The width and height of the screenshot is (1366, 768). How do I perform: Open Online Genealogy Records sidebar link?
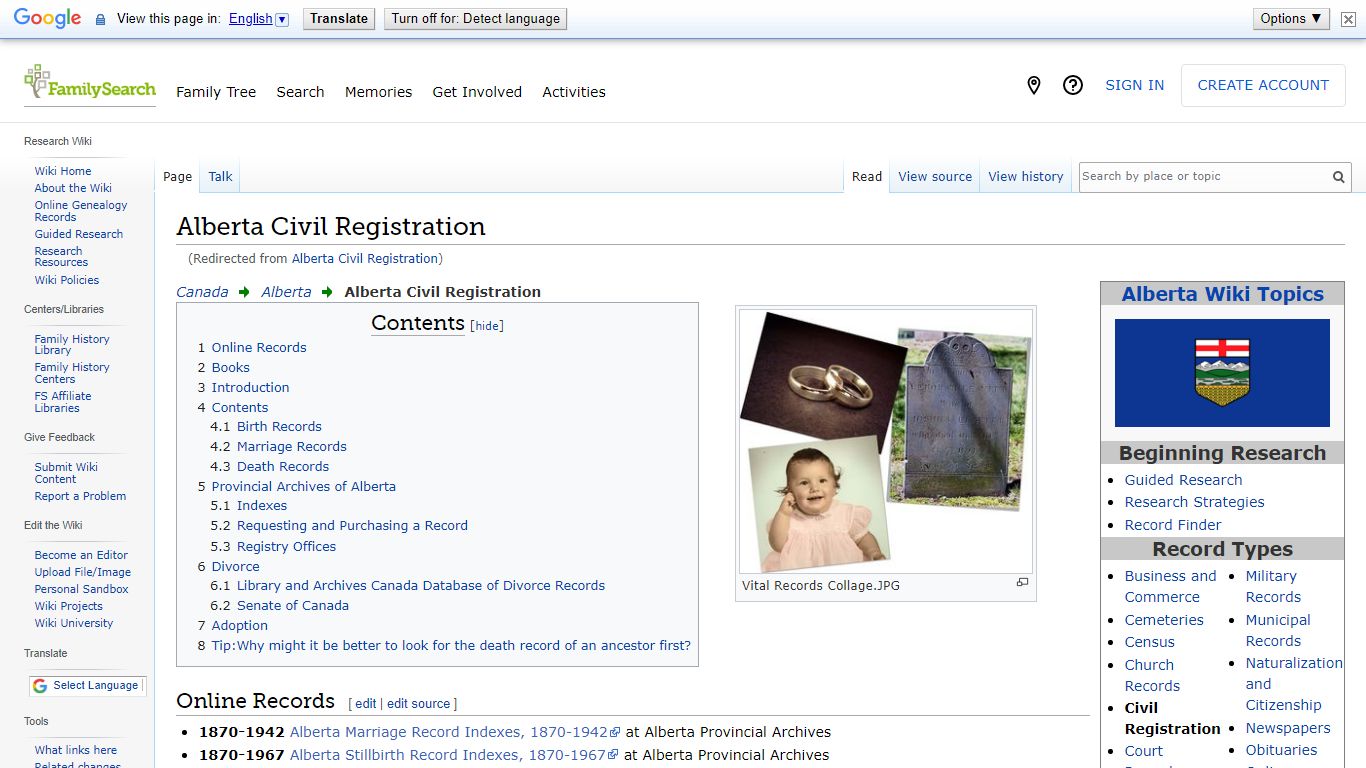[x=81, y=211]
